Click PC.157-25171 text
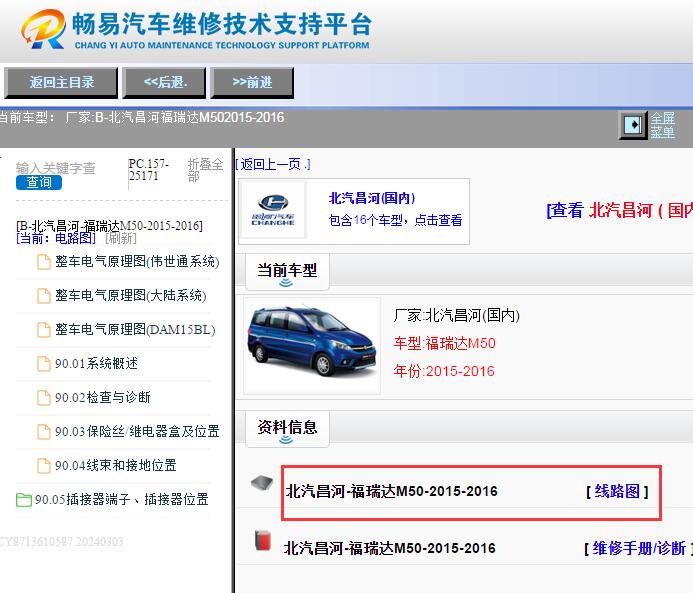 [148, 170]
